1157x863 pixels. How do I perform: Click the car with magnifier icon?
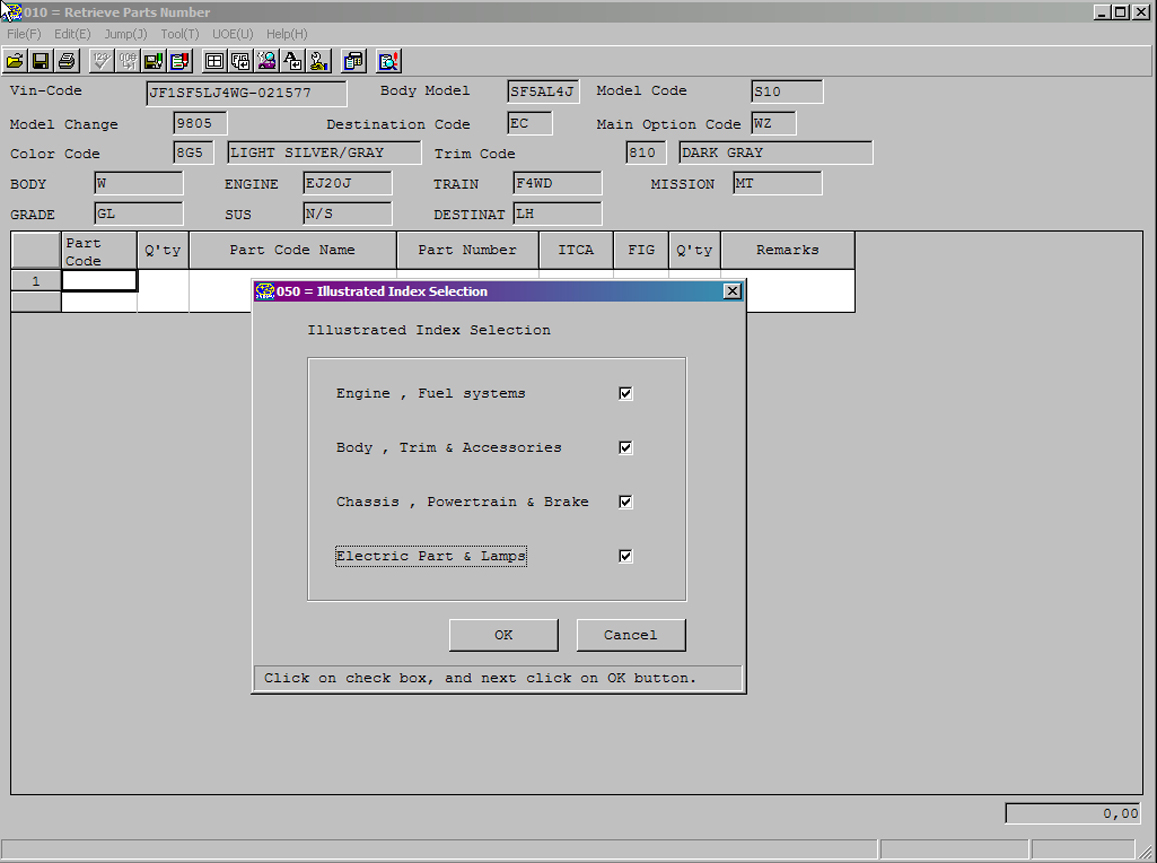click(266, 61)
